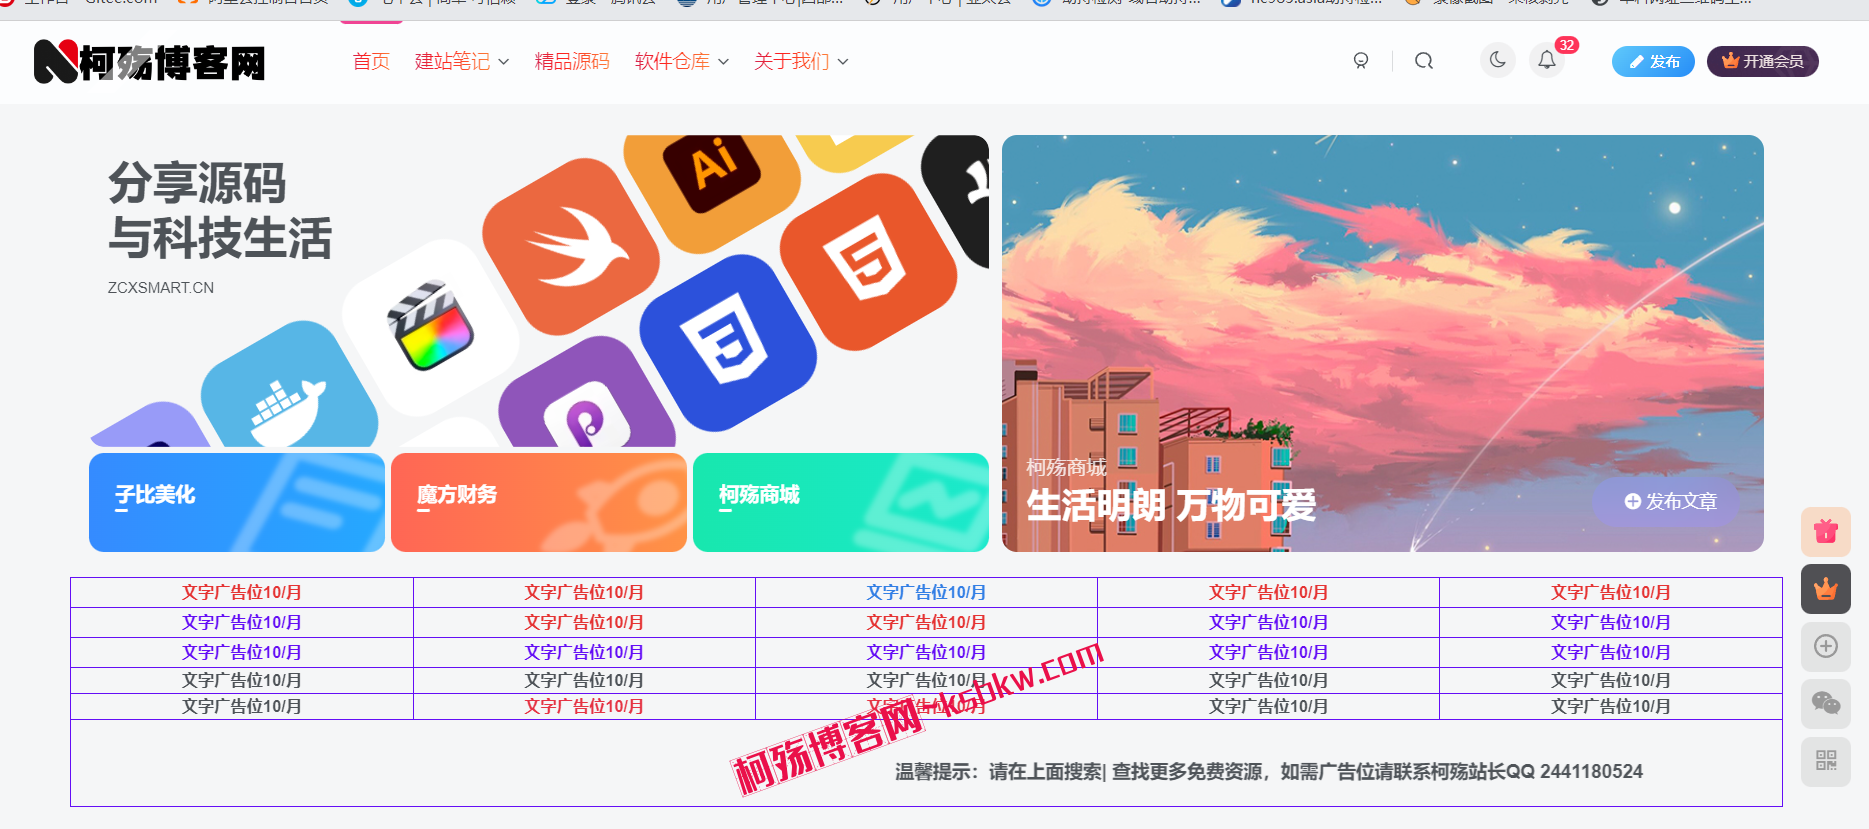1869x829 pixels.
Task: Click the QR code sidebar icon
Action: click(1826, 761)
